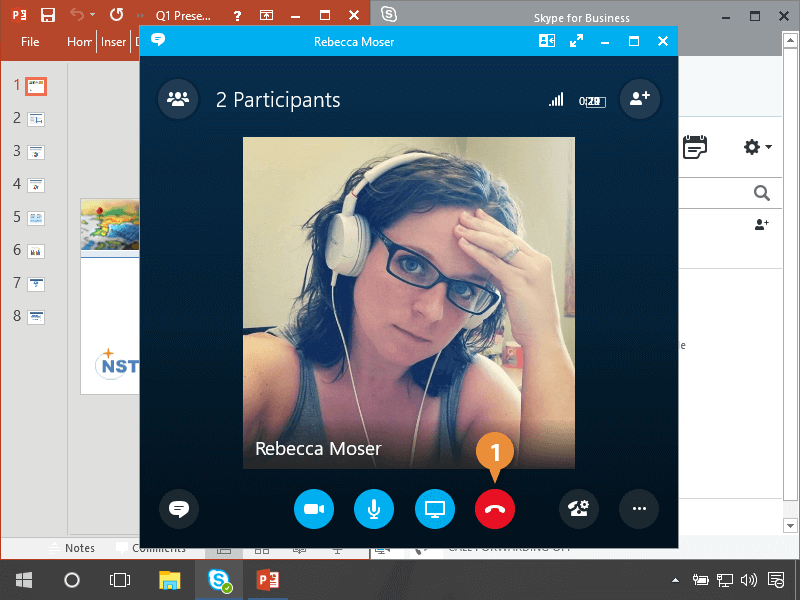This screenshot has width=800, height=600.
Task: Open File Explorer from the taskbar
Action: coord(169,579)
